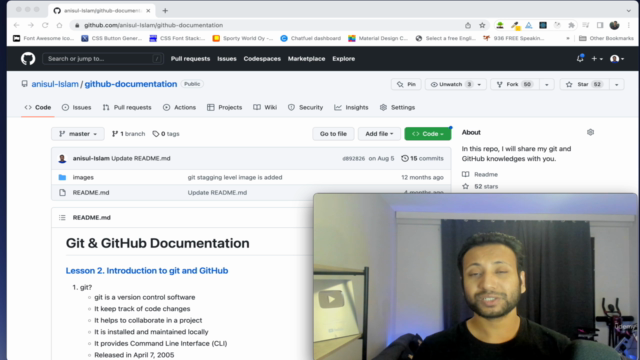Open README table of contents icon
Image resolution: width=640 pixels, height=360 pixels.
(x=62, y=218)
